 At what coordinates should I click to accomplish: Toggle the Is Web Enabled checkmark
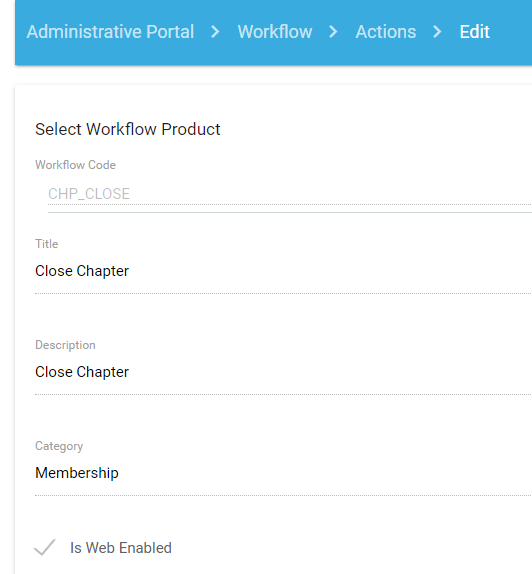[x=45, y=548]
